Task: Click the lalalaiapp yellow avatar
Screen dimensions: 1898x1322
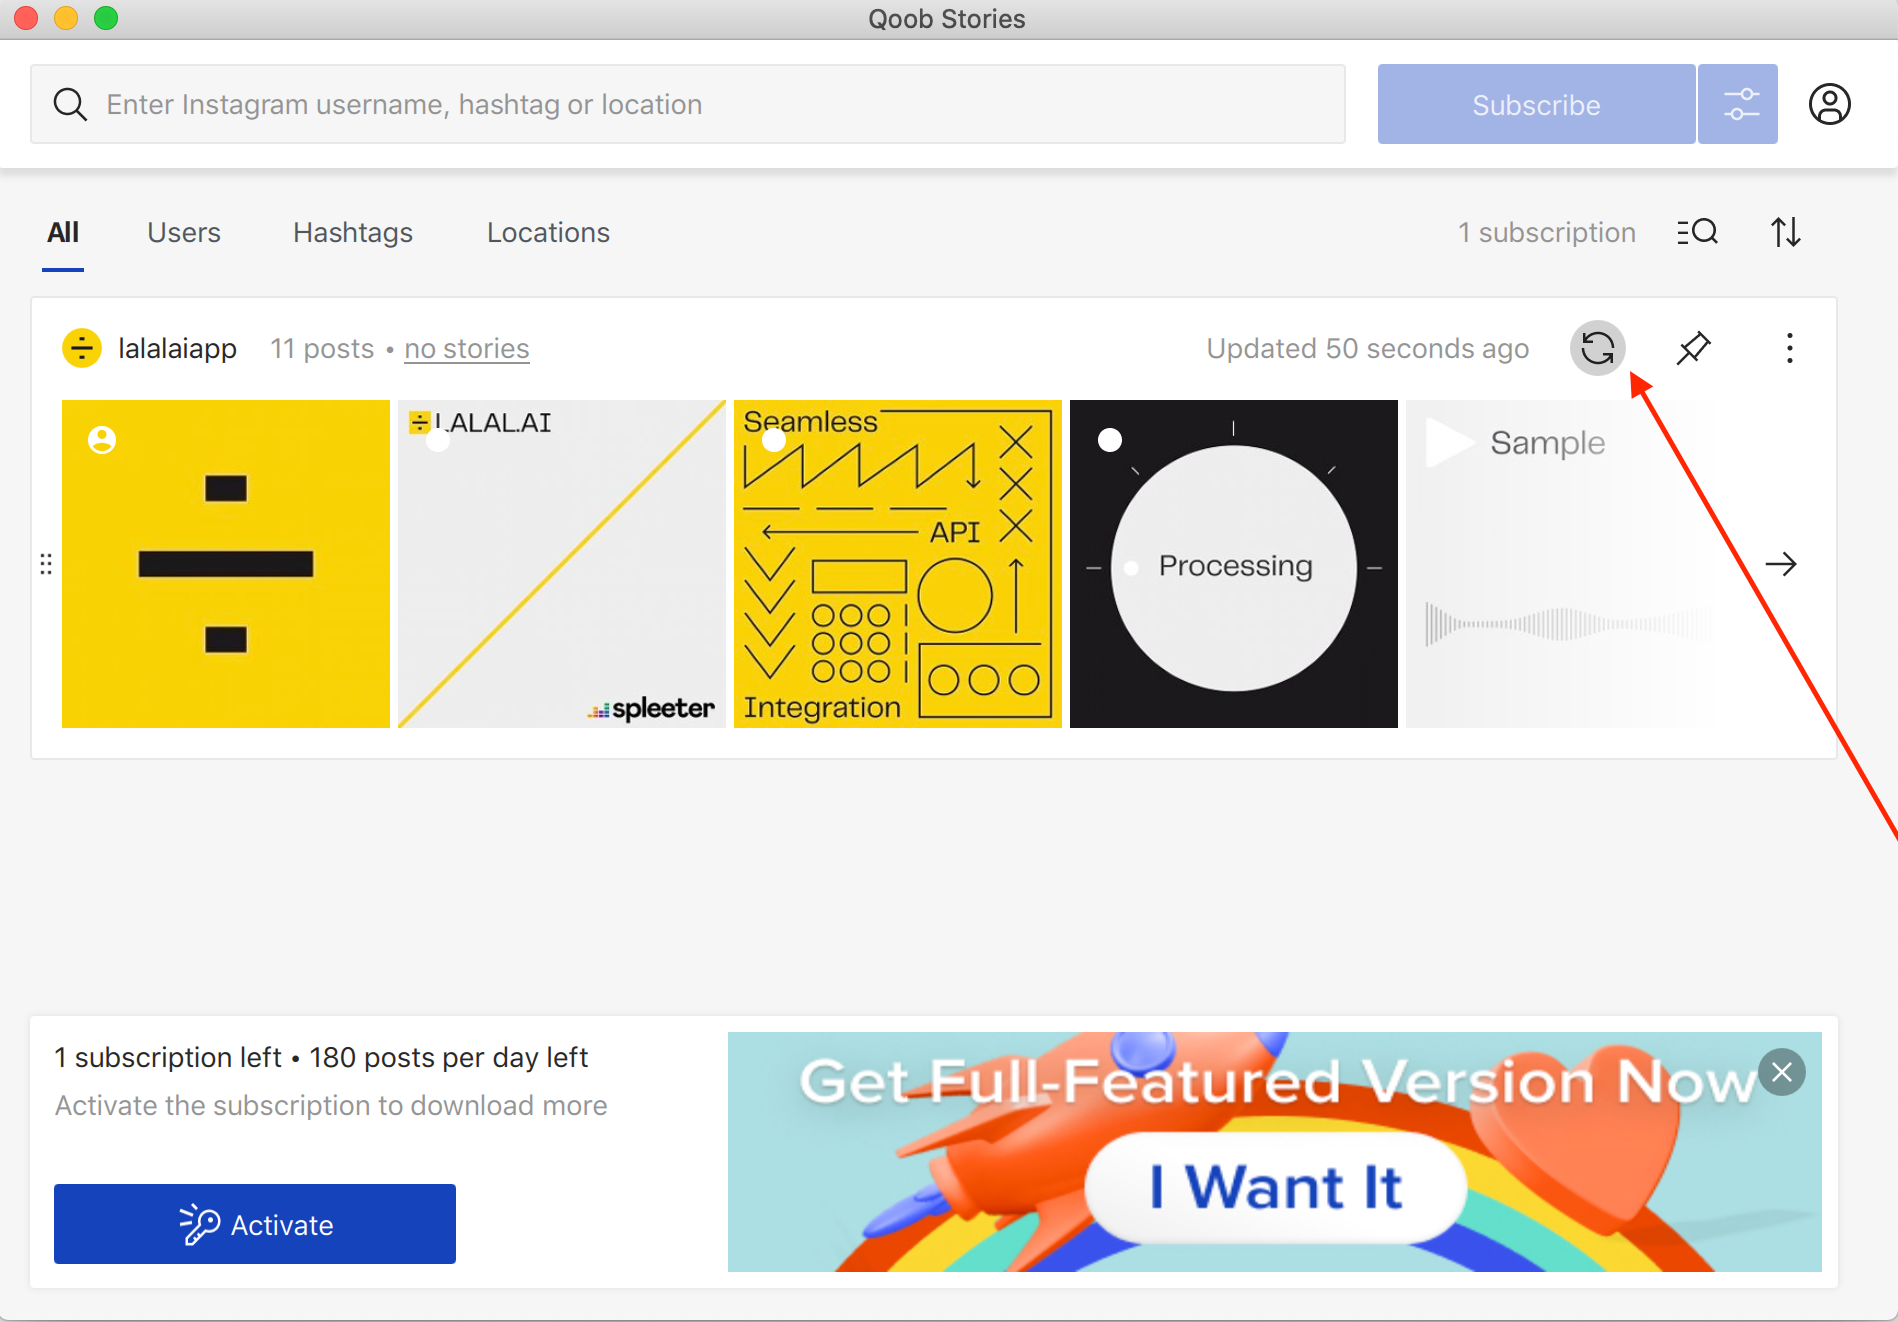Action: click(x=82, y=348)
